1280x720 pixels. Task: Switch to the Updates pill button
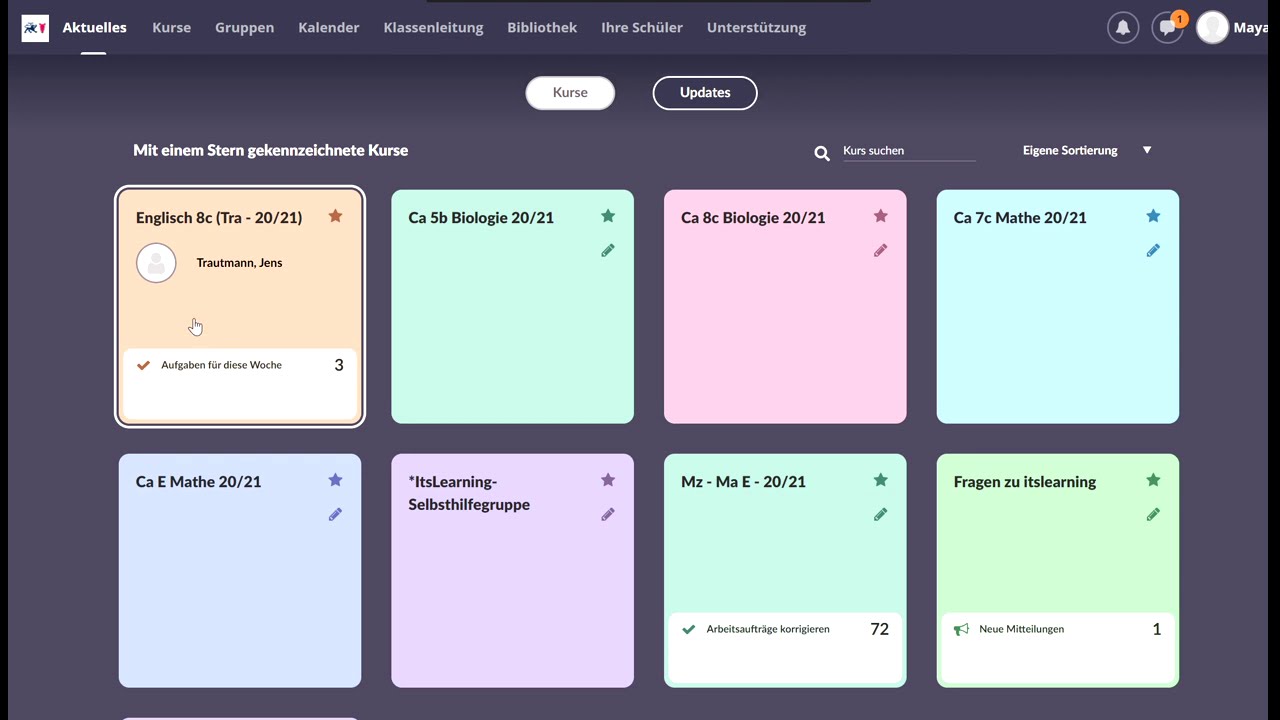point(705,92)
